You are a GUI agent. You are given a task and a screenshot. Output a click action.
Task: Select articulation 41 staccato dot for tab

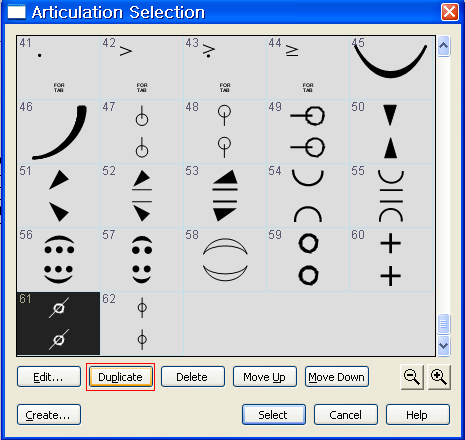(x=59, y=68)
